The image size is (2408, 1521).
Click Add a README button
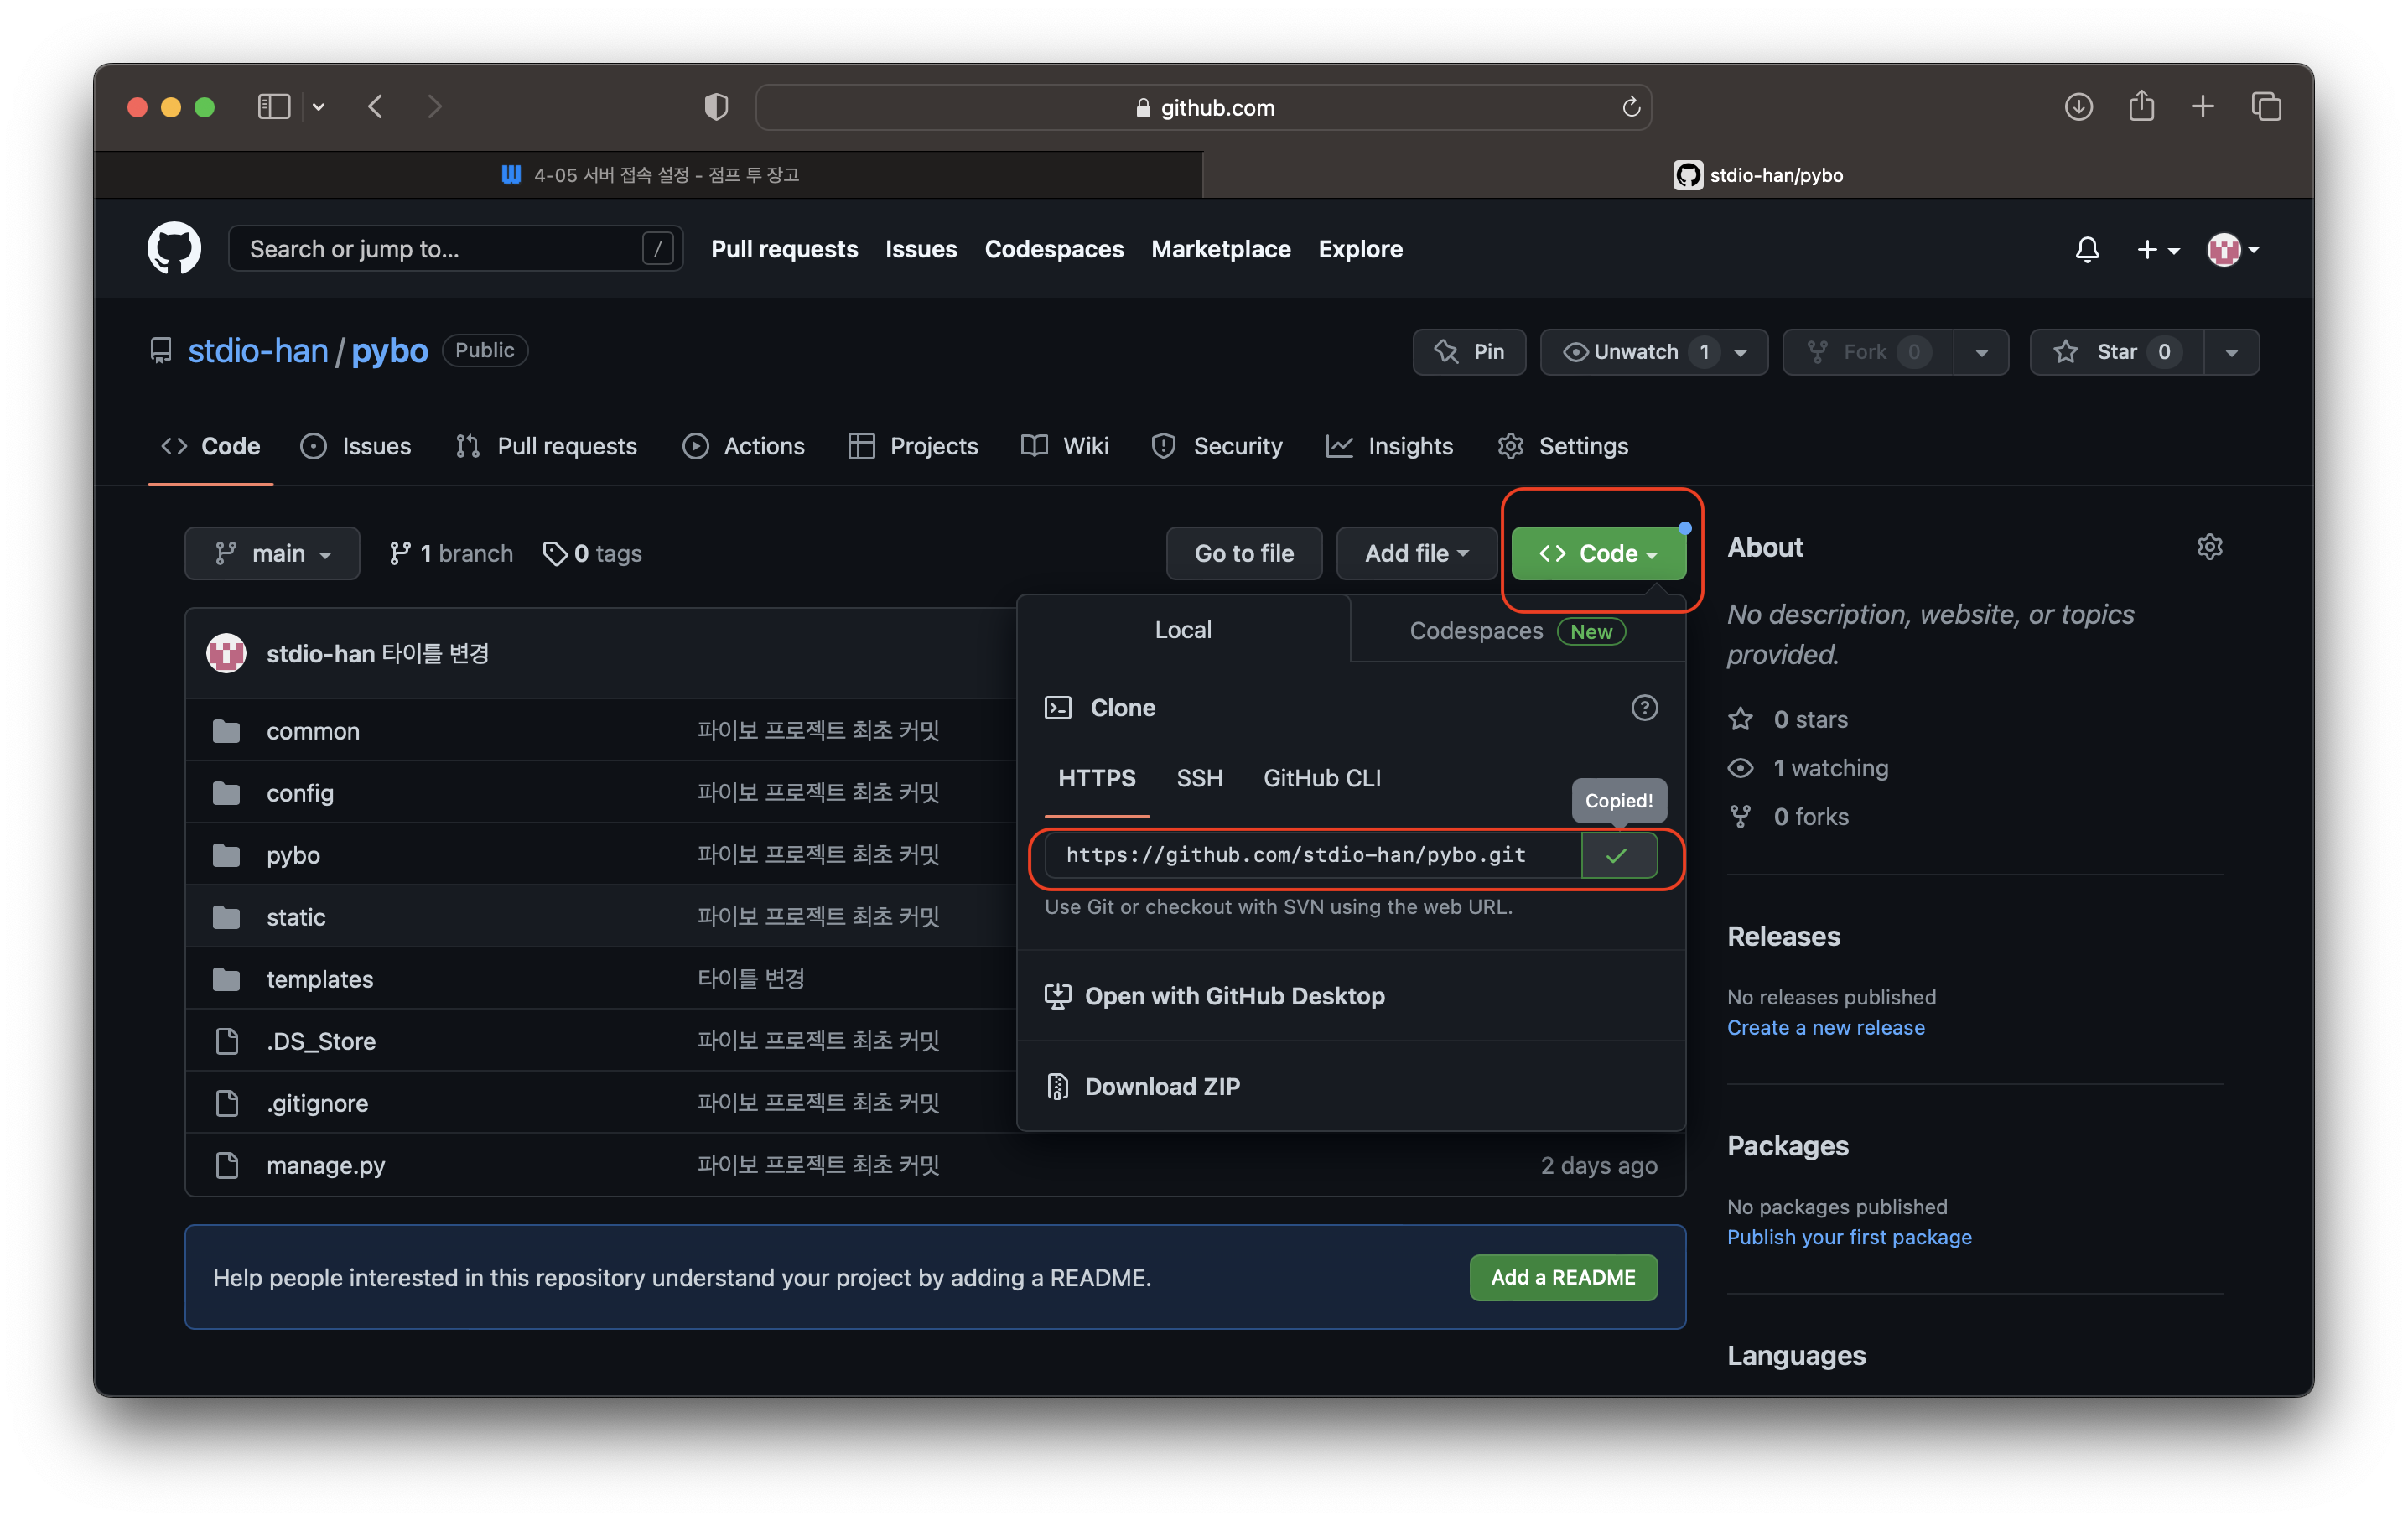point(1562,1277)
